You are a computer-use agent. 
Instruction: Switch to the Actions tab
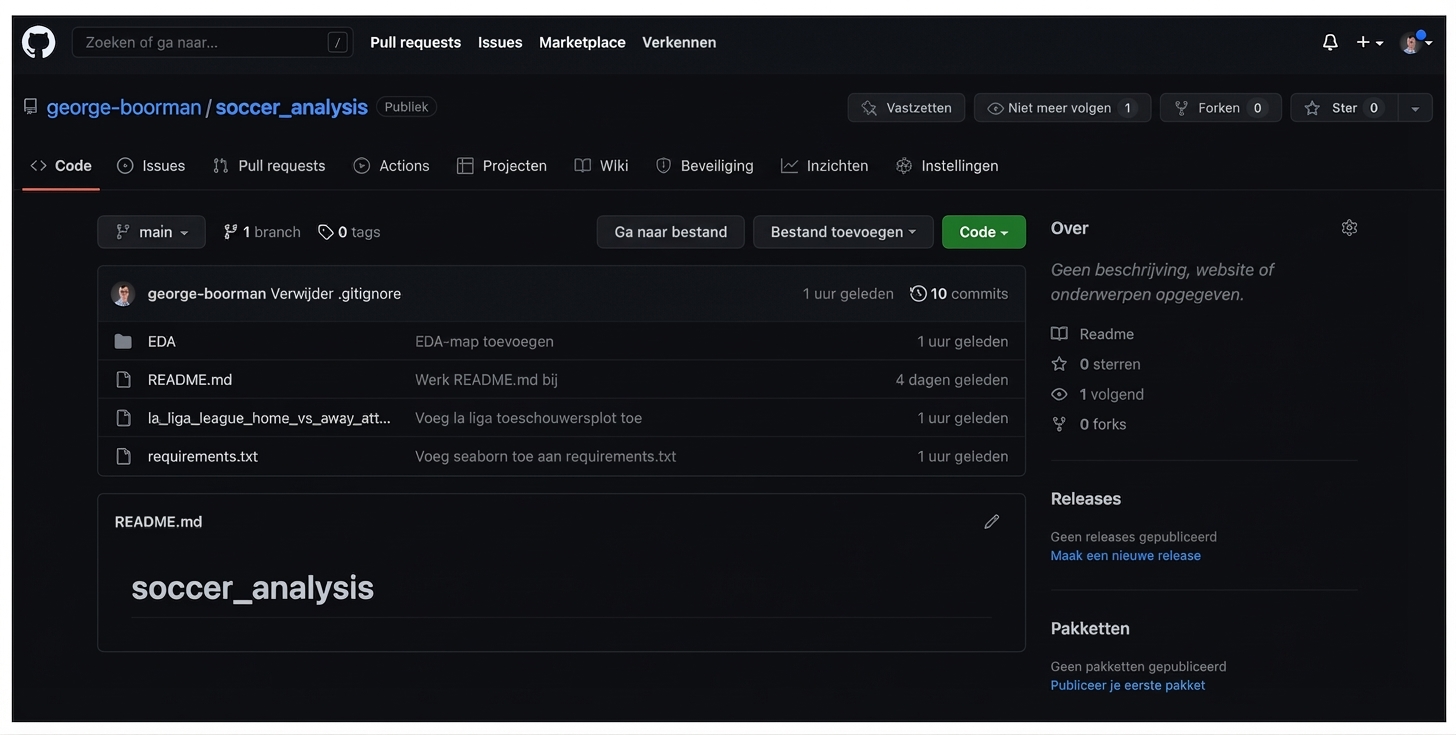(391, 166)
